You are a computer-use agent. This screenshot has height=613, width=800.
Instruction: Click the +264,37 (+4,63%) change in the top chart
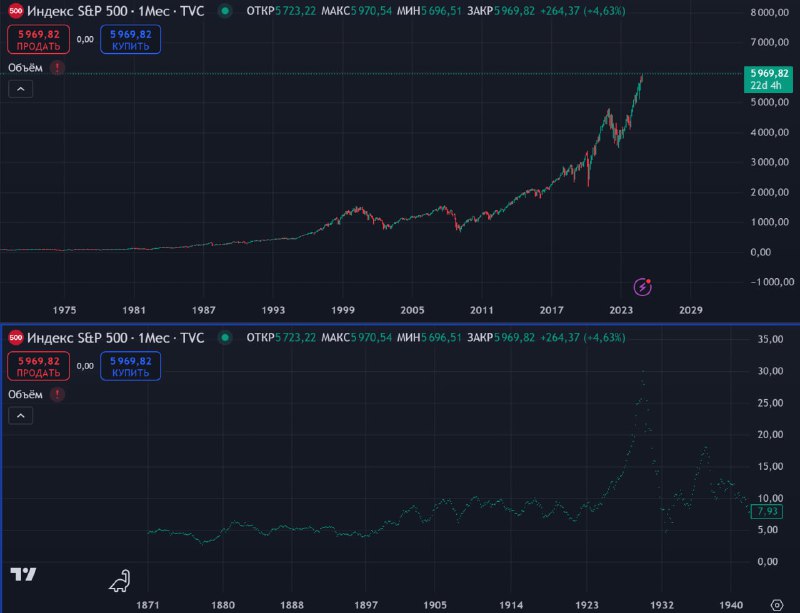point(583,11)
